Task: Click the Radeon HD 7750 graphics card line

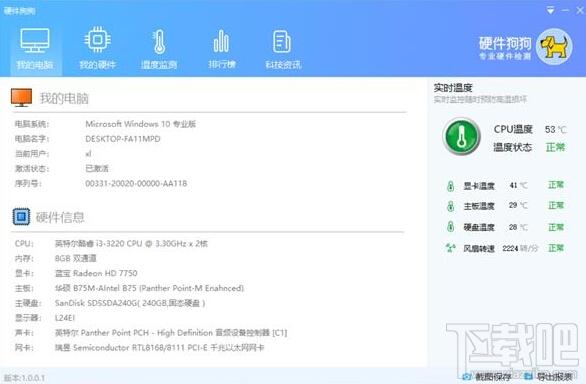Action: point(96,273)
